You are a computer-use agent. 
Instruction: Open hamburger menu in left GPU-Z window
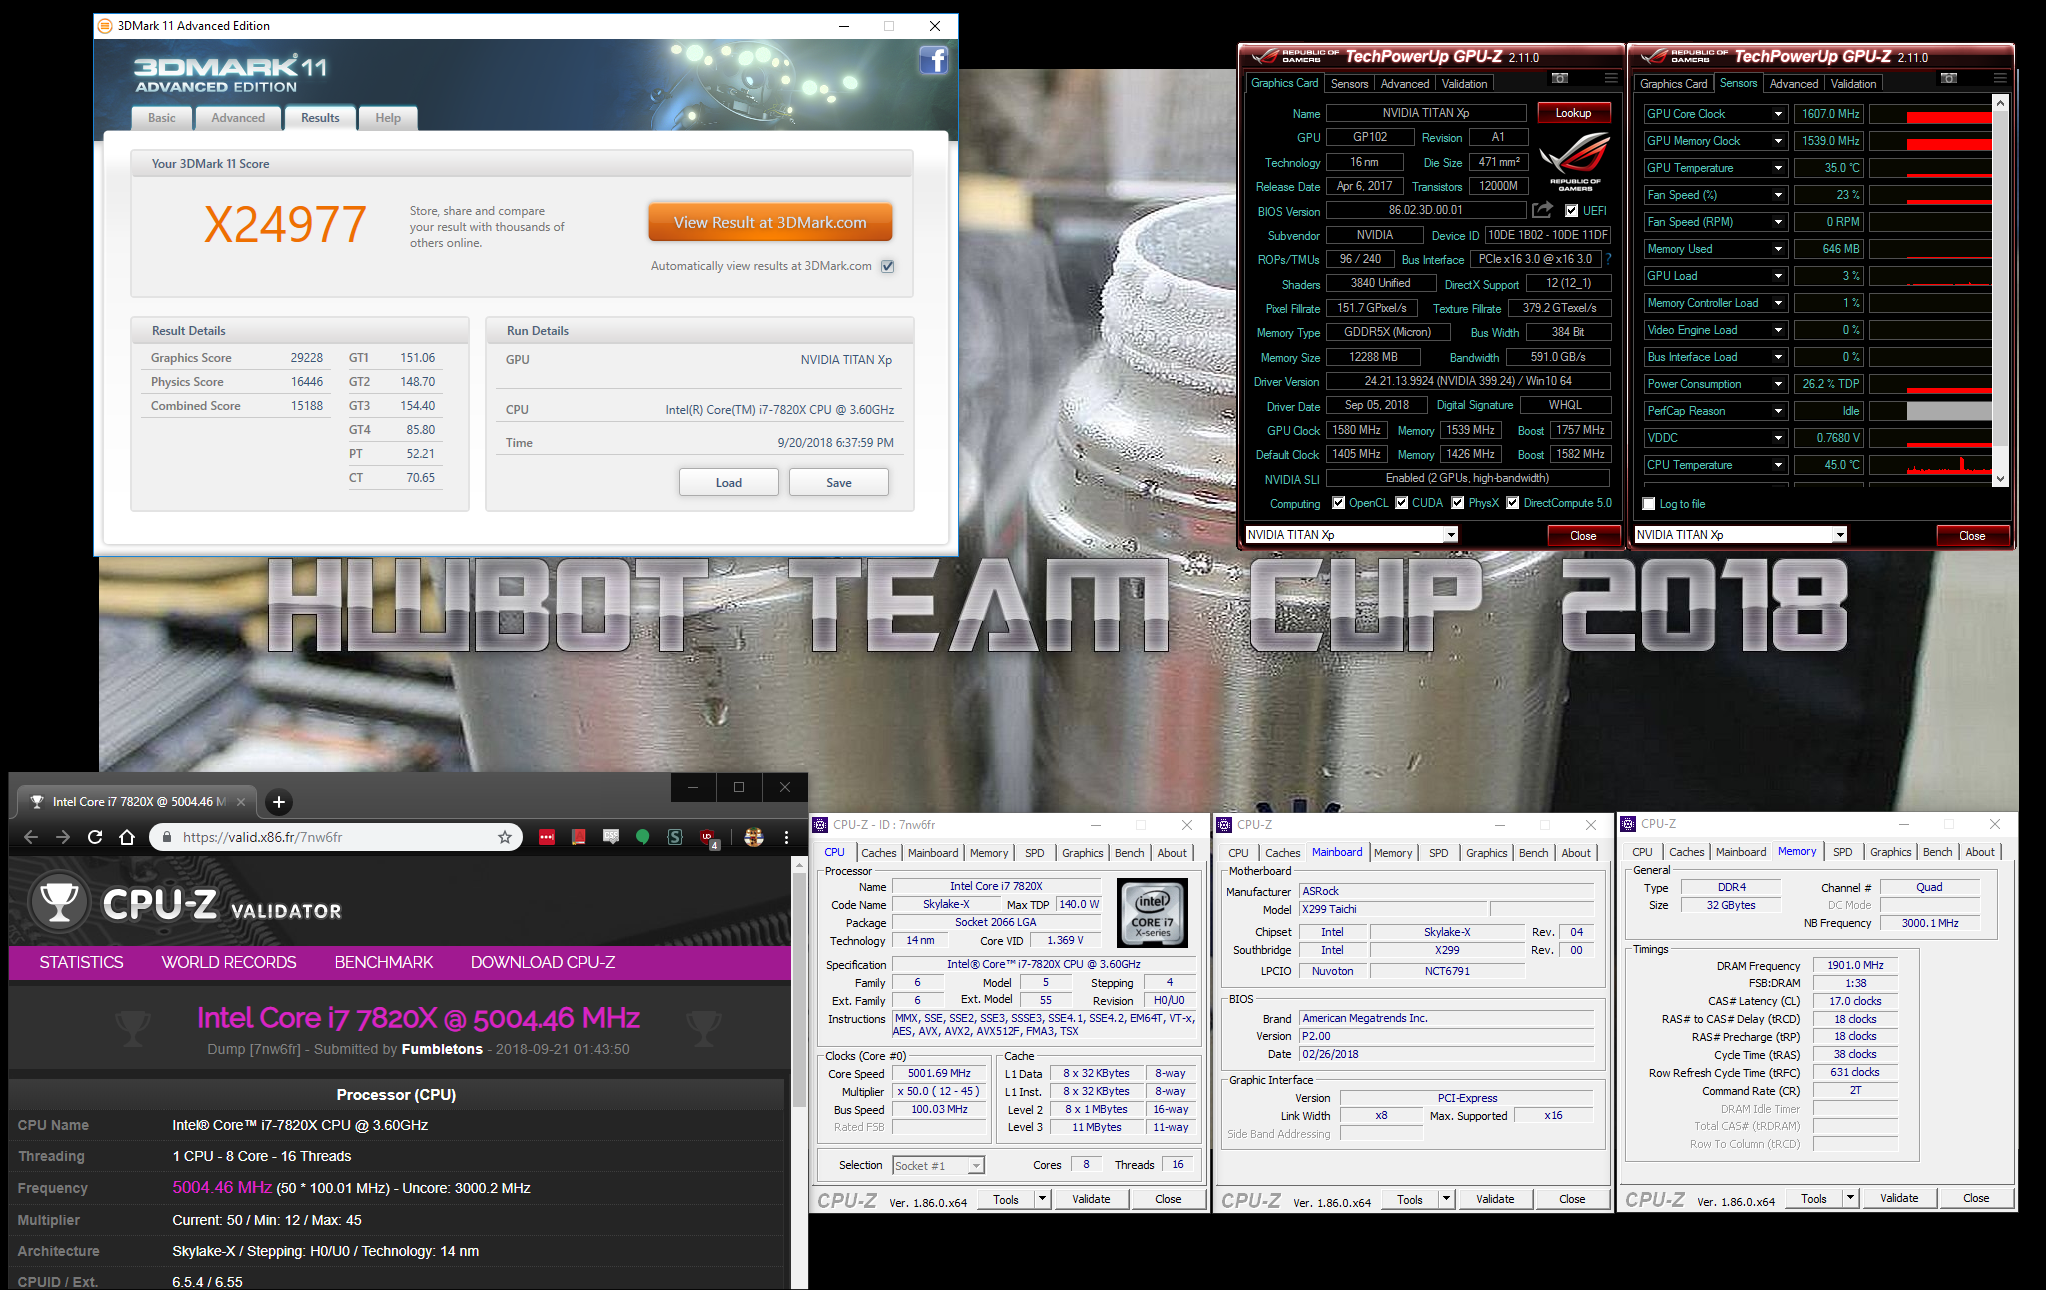1610,78
